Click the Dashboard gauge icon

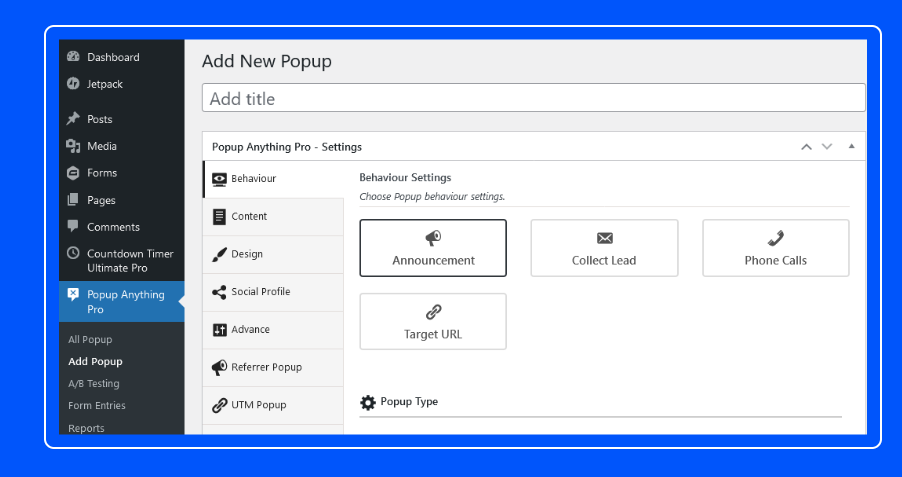pos(73,56)
